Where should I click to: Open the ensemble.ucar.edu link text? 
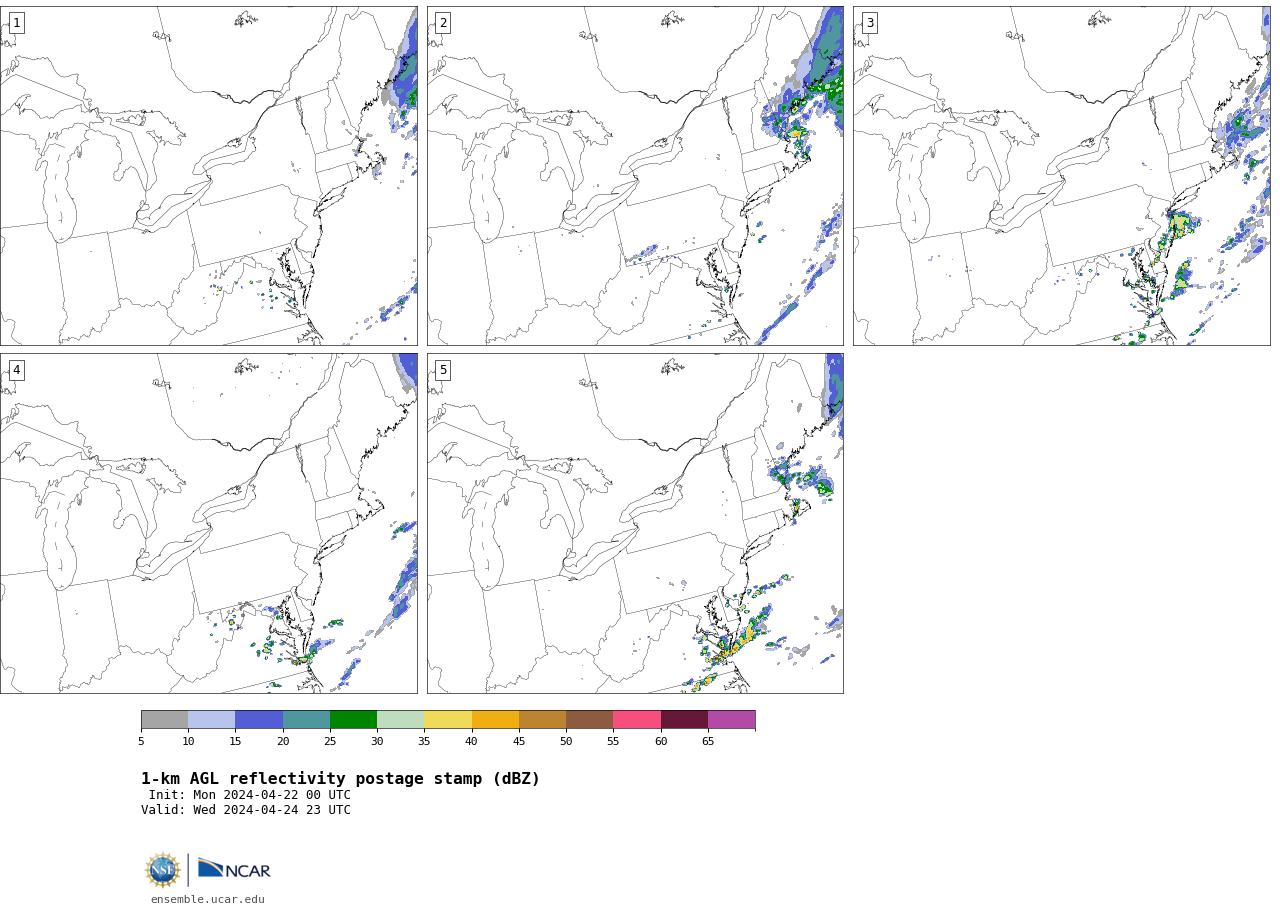click(208, 899)
